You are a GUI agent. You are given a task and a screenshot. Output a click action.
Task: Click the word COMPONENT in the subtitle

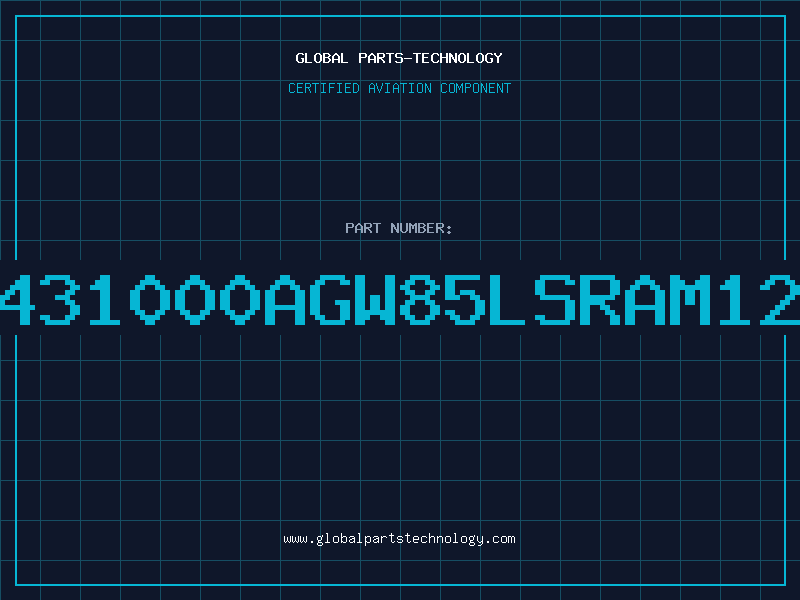476,88
